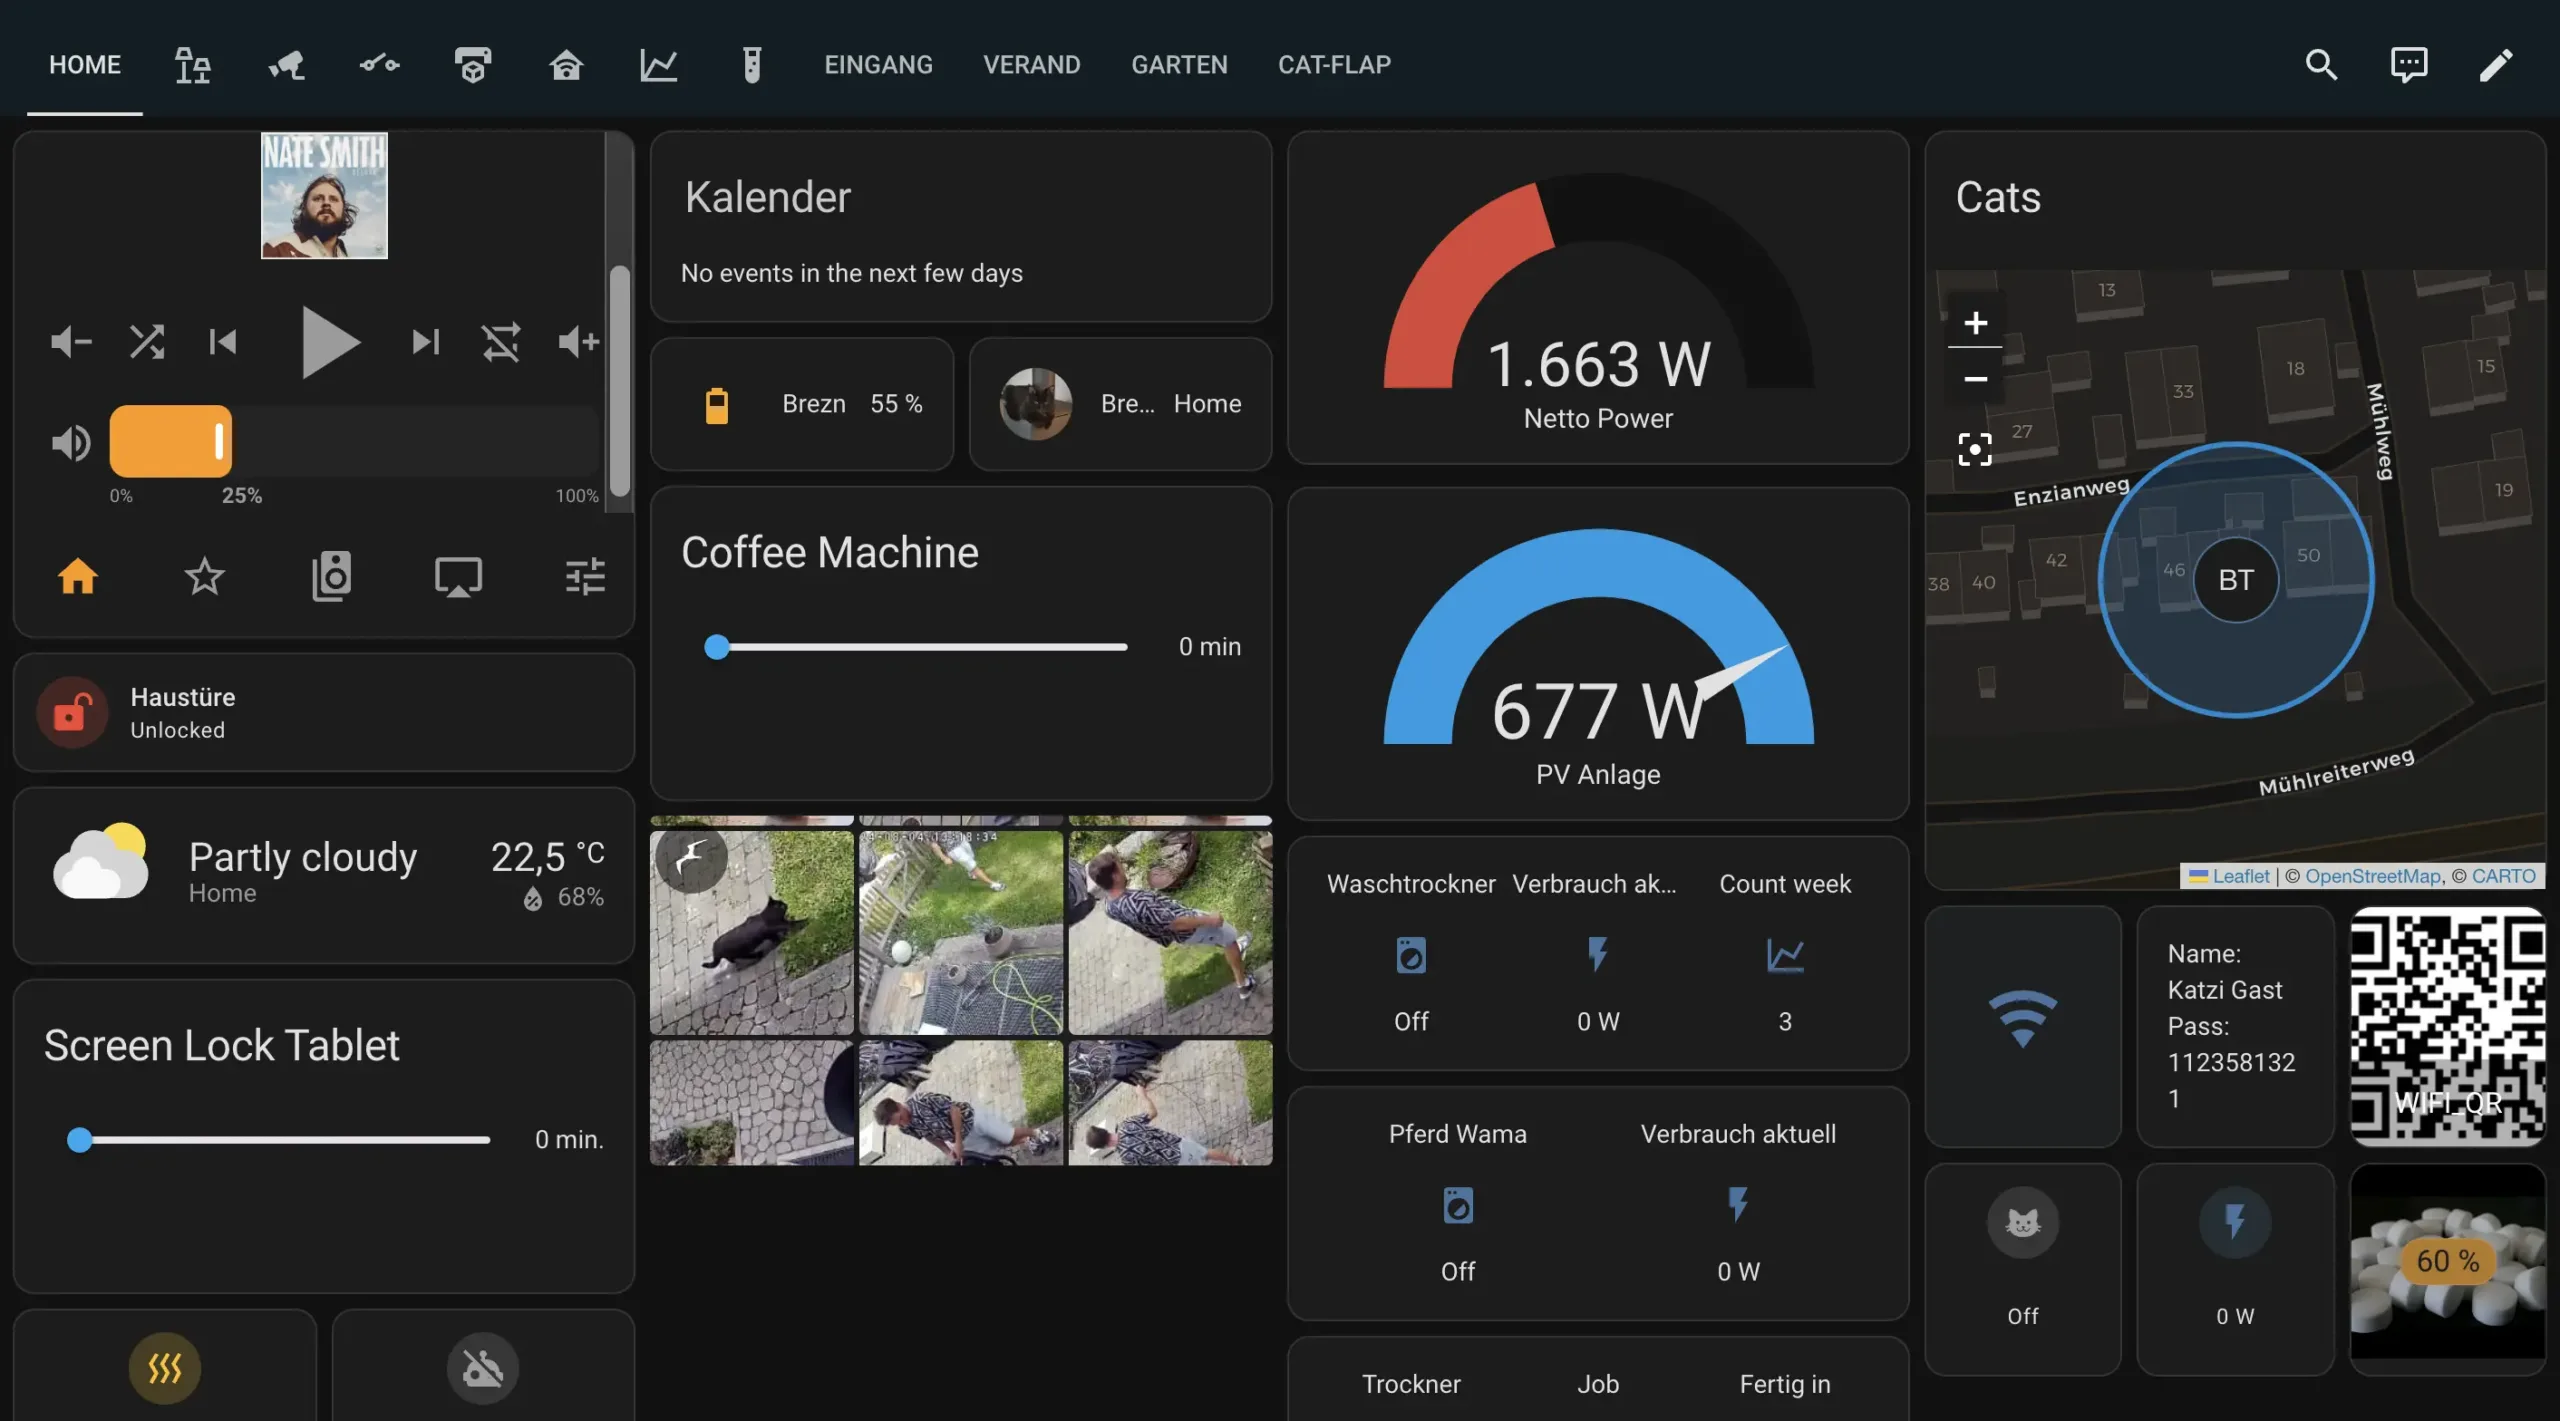Open media player favorites star
The image size is (2560, 1421).
[x=204, y=577]
